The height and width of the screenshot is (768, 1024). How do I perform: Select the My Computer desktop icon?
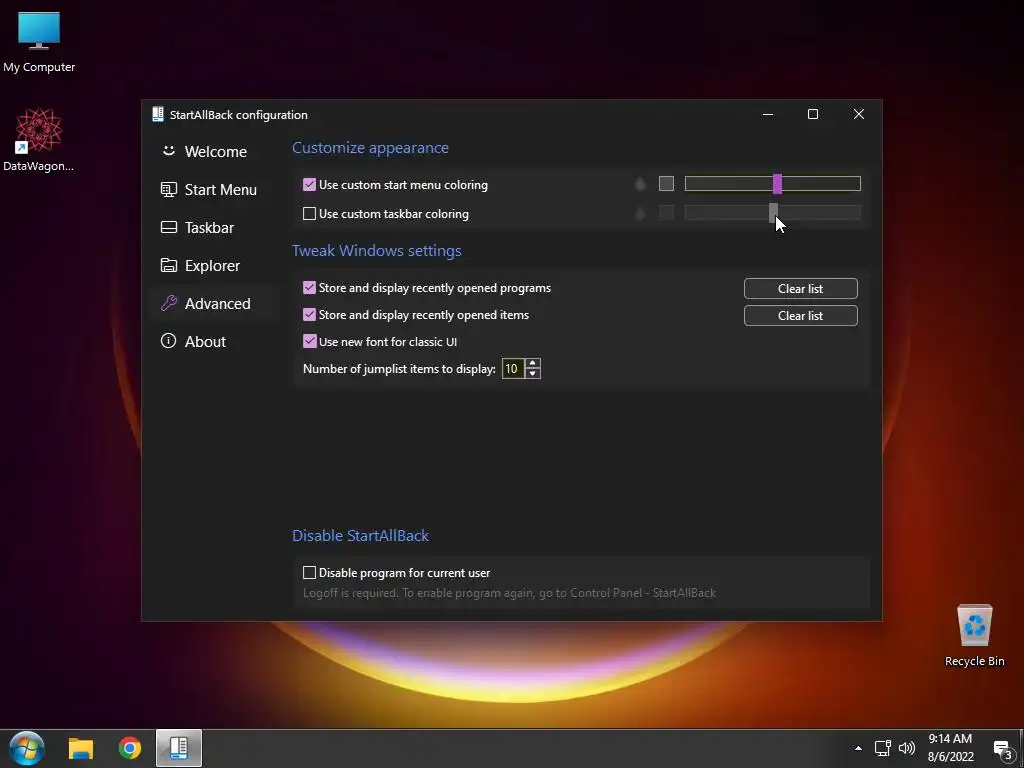(x=39, y=42)
